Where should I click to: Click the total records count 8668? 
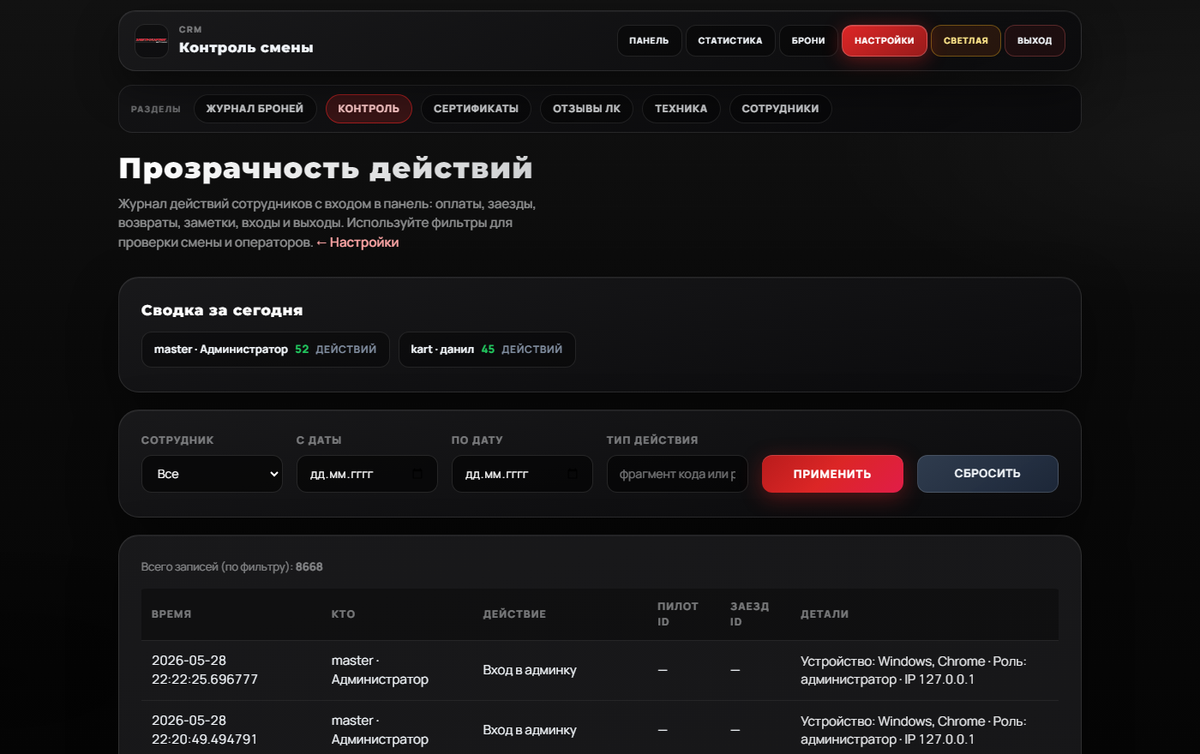tap(309, 567)
